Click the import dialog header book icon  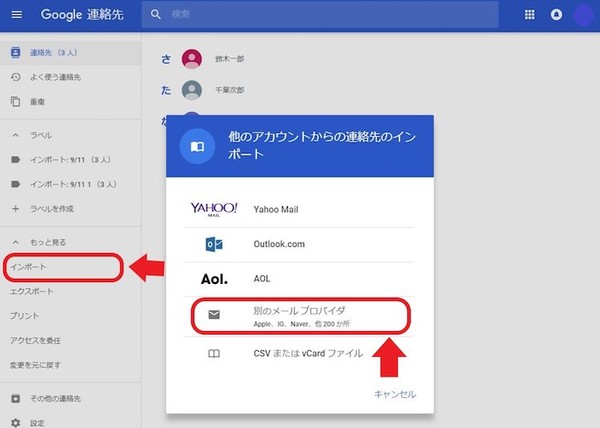point(197,146)
